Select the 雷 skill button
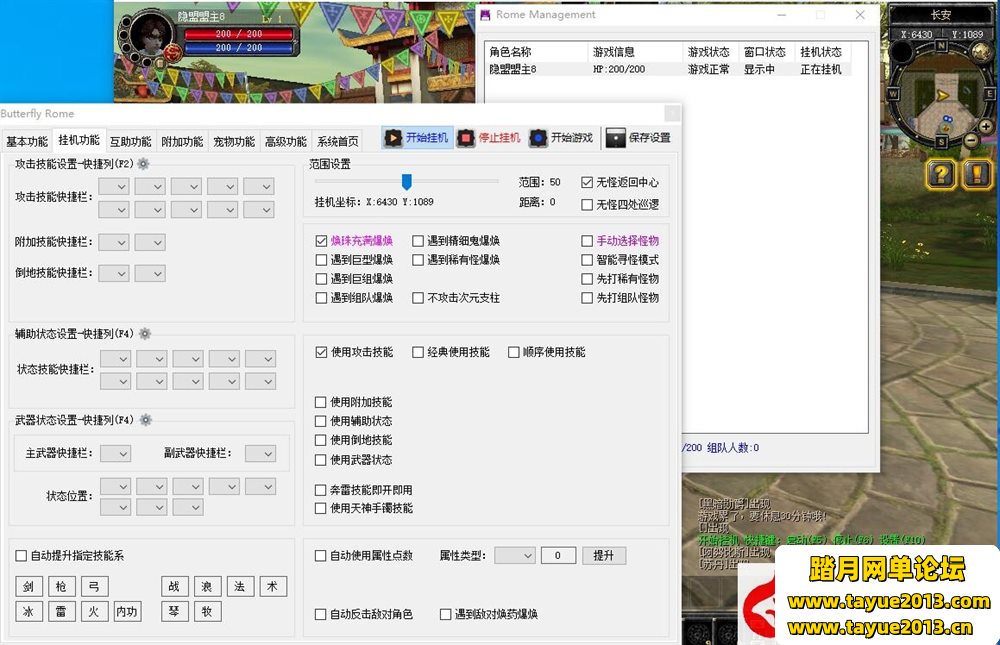The height and width of the screenshot is (645, 1000). pos(61,611)
